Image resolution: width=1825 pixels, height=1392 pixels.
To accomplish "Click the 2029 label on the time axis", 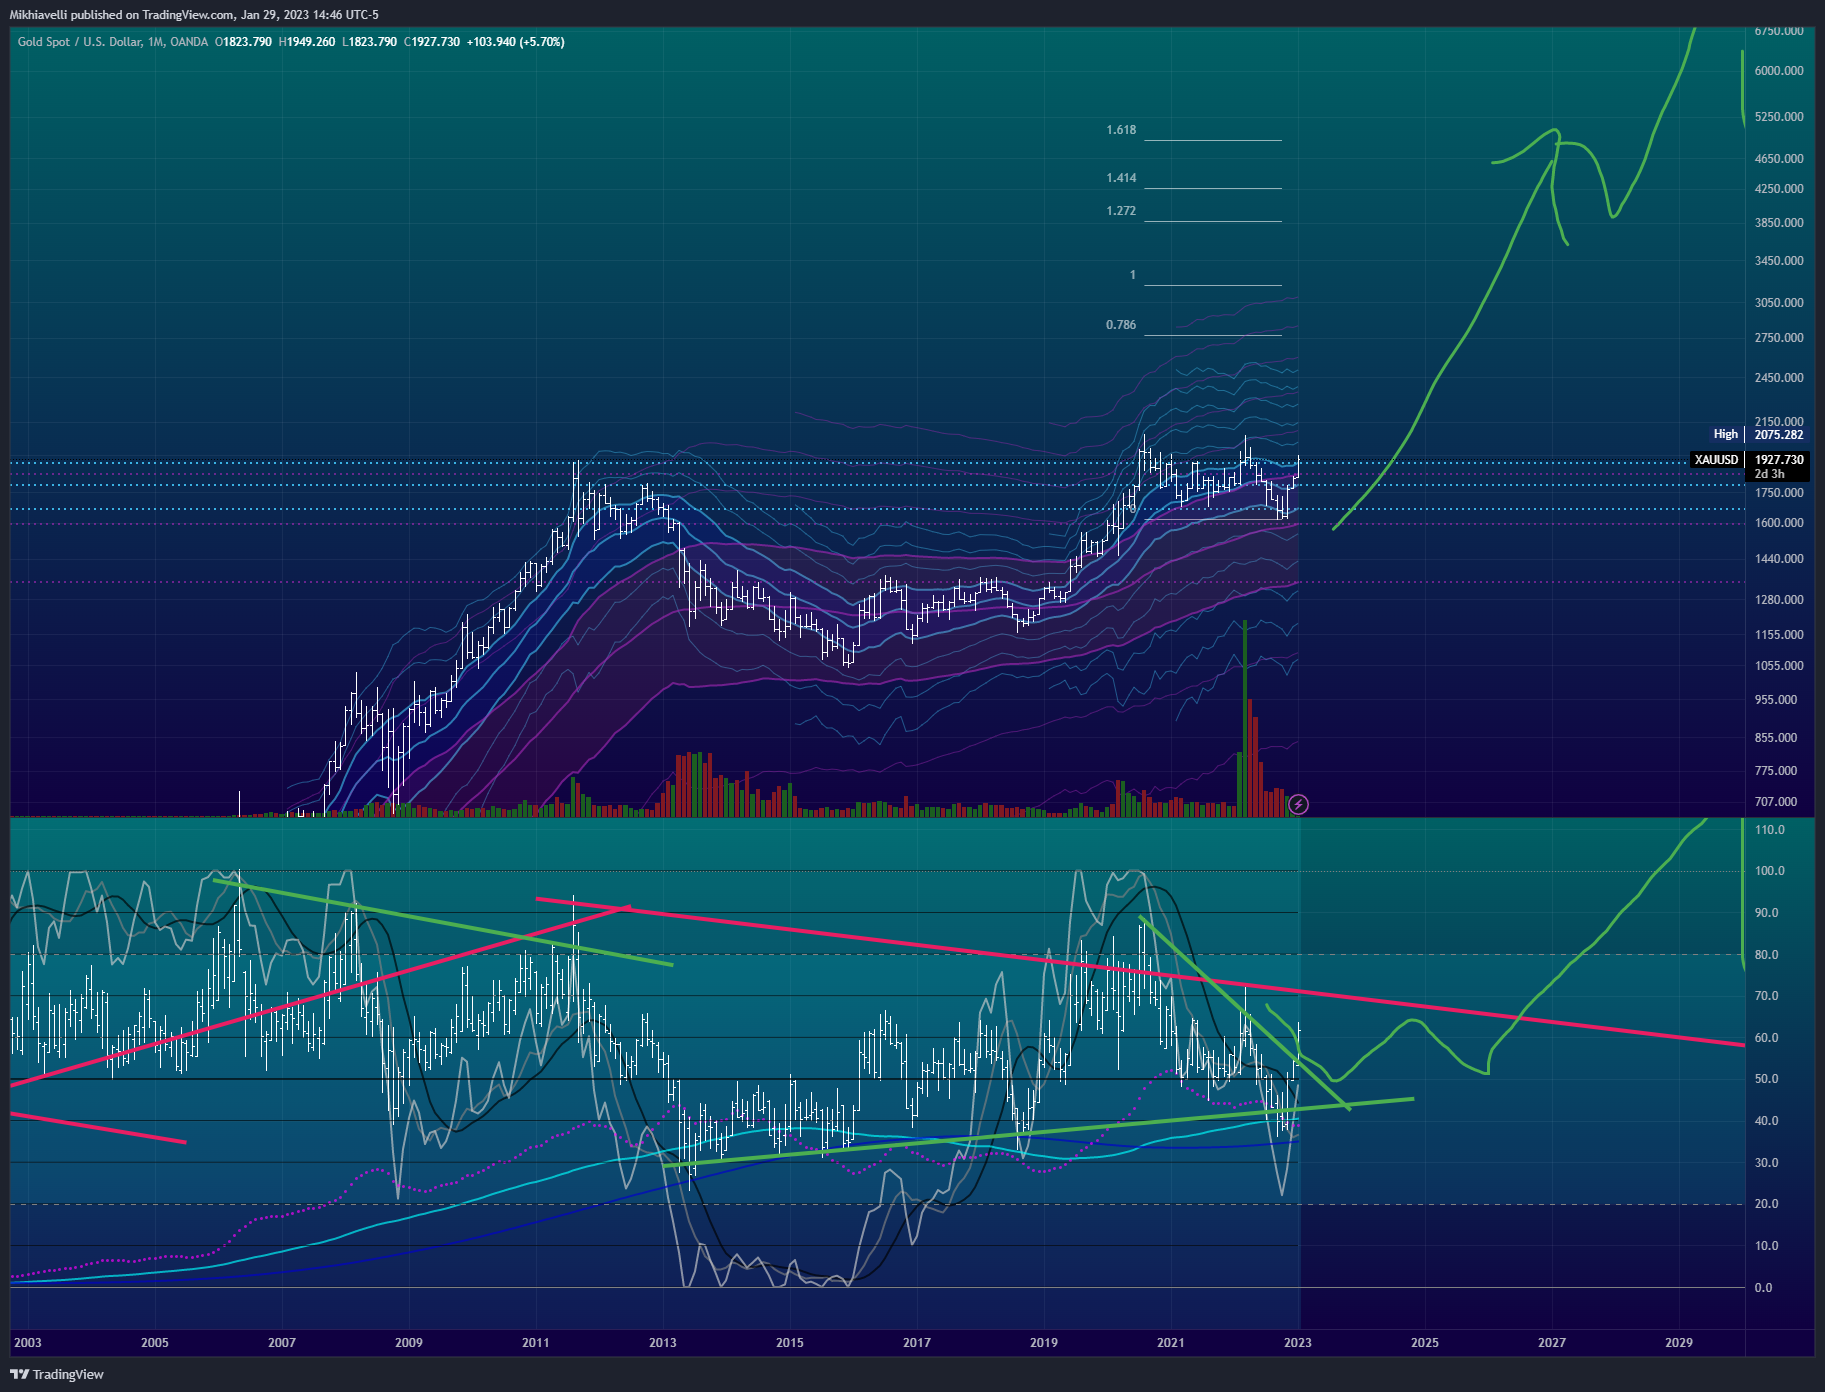I will 1679,1342.
